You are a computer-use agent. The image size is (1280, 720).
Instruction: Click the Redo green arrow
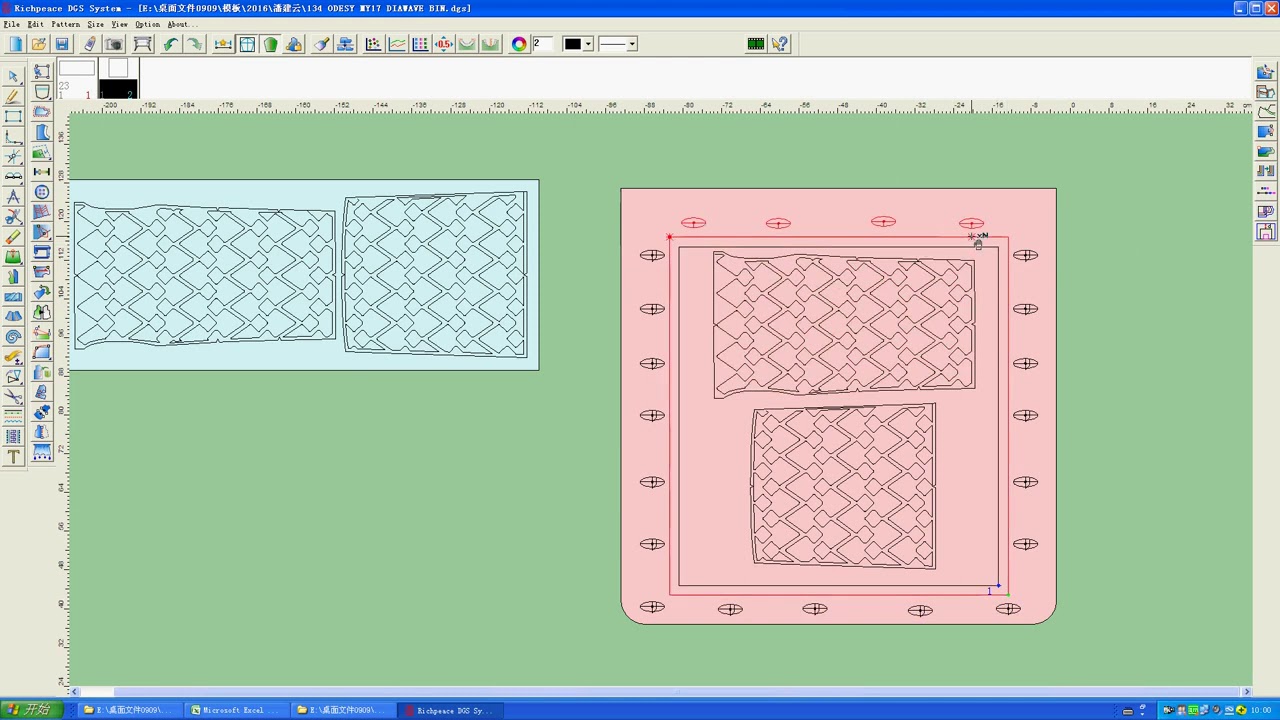[x=194, y=44]
